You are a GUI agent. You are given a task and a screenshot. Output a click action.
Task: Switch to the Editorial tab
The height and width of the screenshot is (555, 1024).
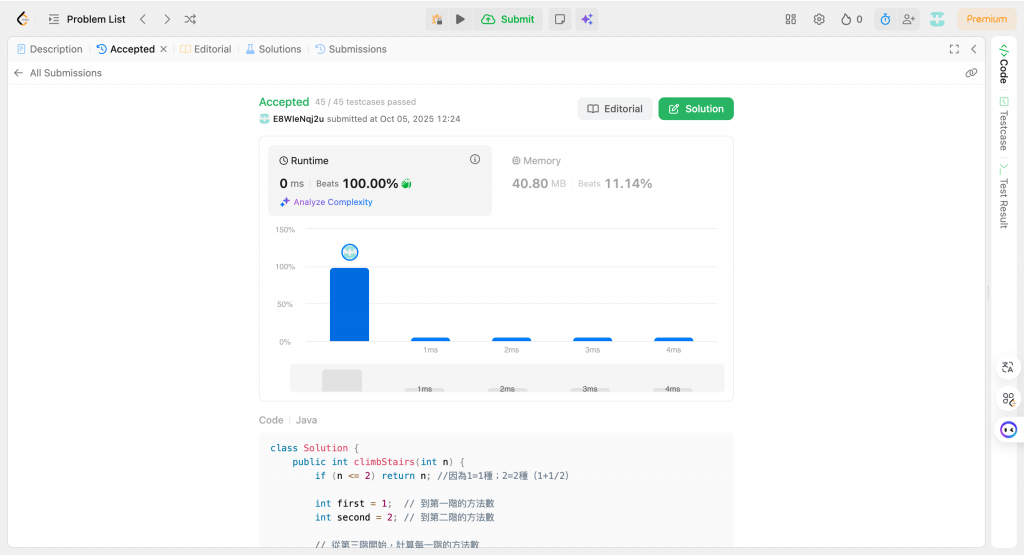pos(206,49)
